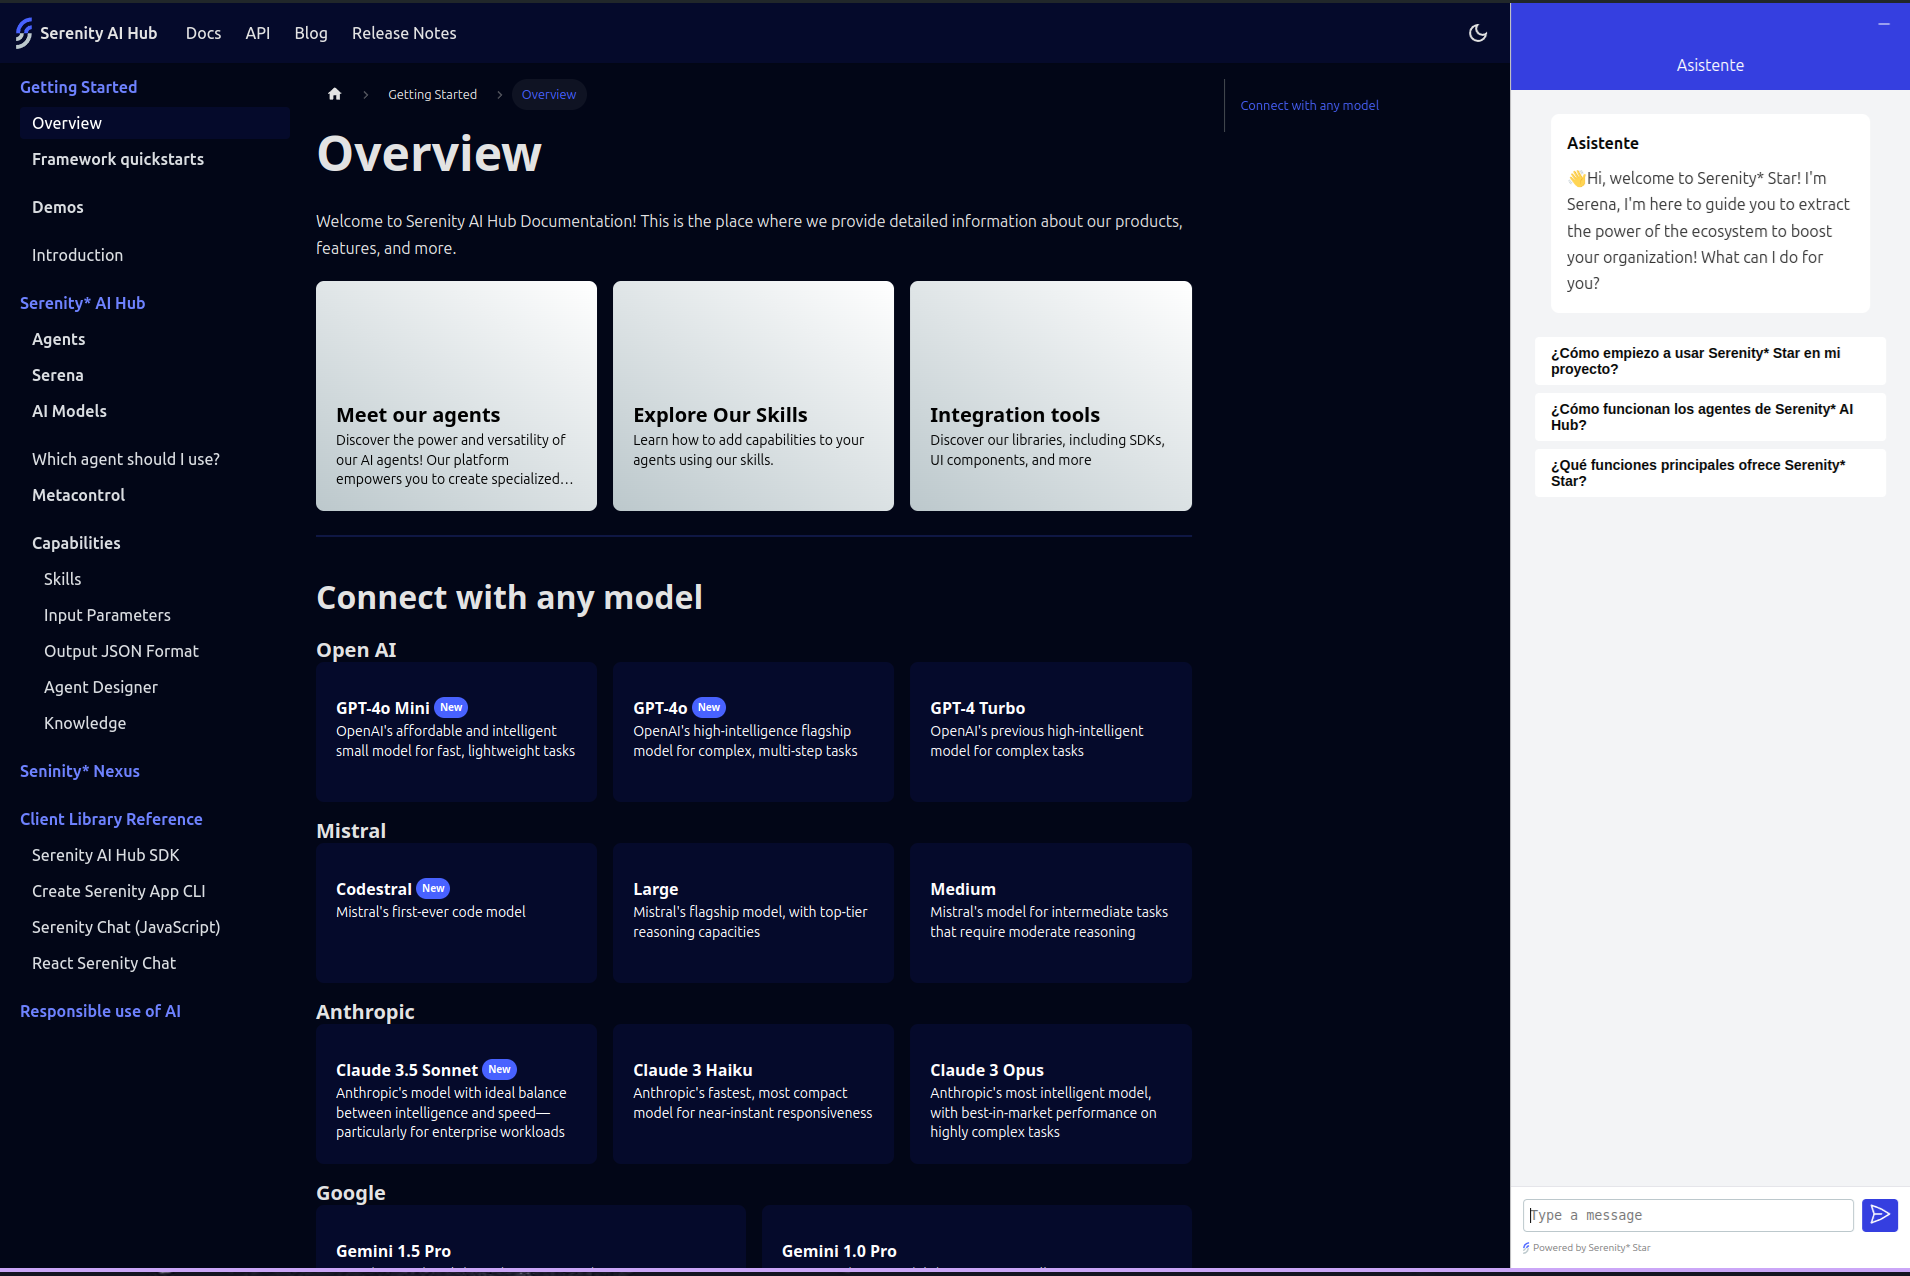Viewport: 1910px width, 1276px height.
Task: Open the GPT-4o model card
Action: coord(753,732)
